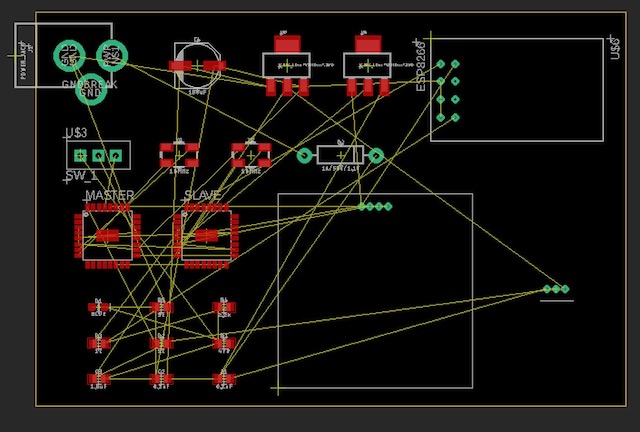Click the top-left green power jack pad
This screenshot has height=432, width=640.
[x=69, y=56]
